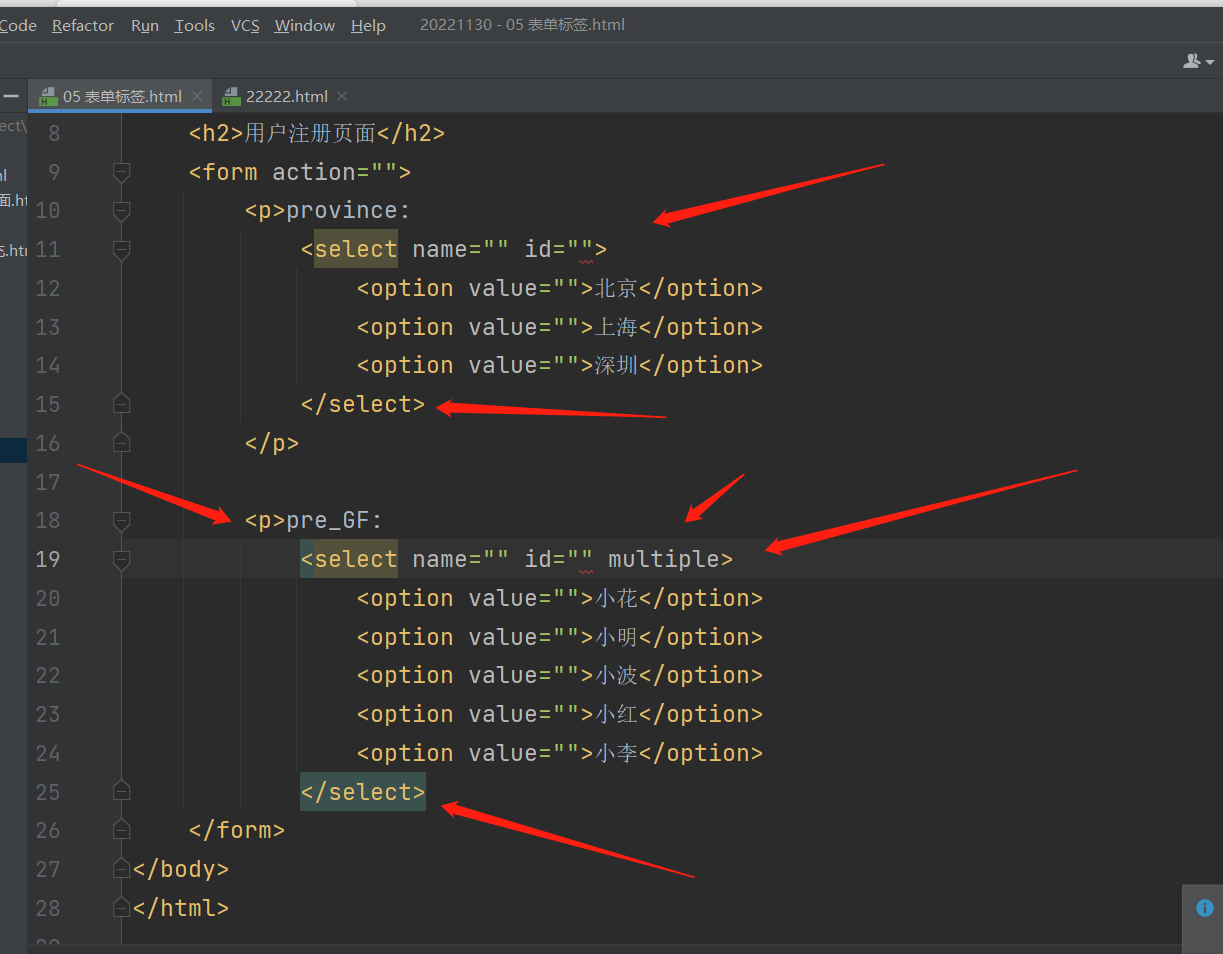Switch to the 05 表单标签.html tab

click(120, 96)
